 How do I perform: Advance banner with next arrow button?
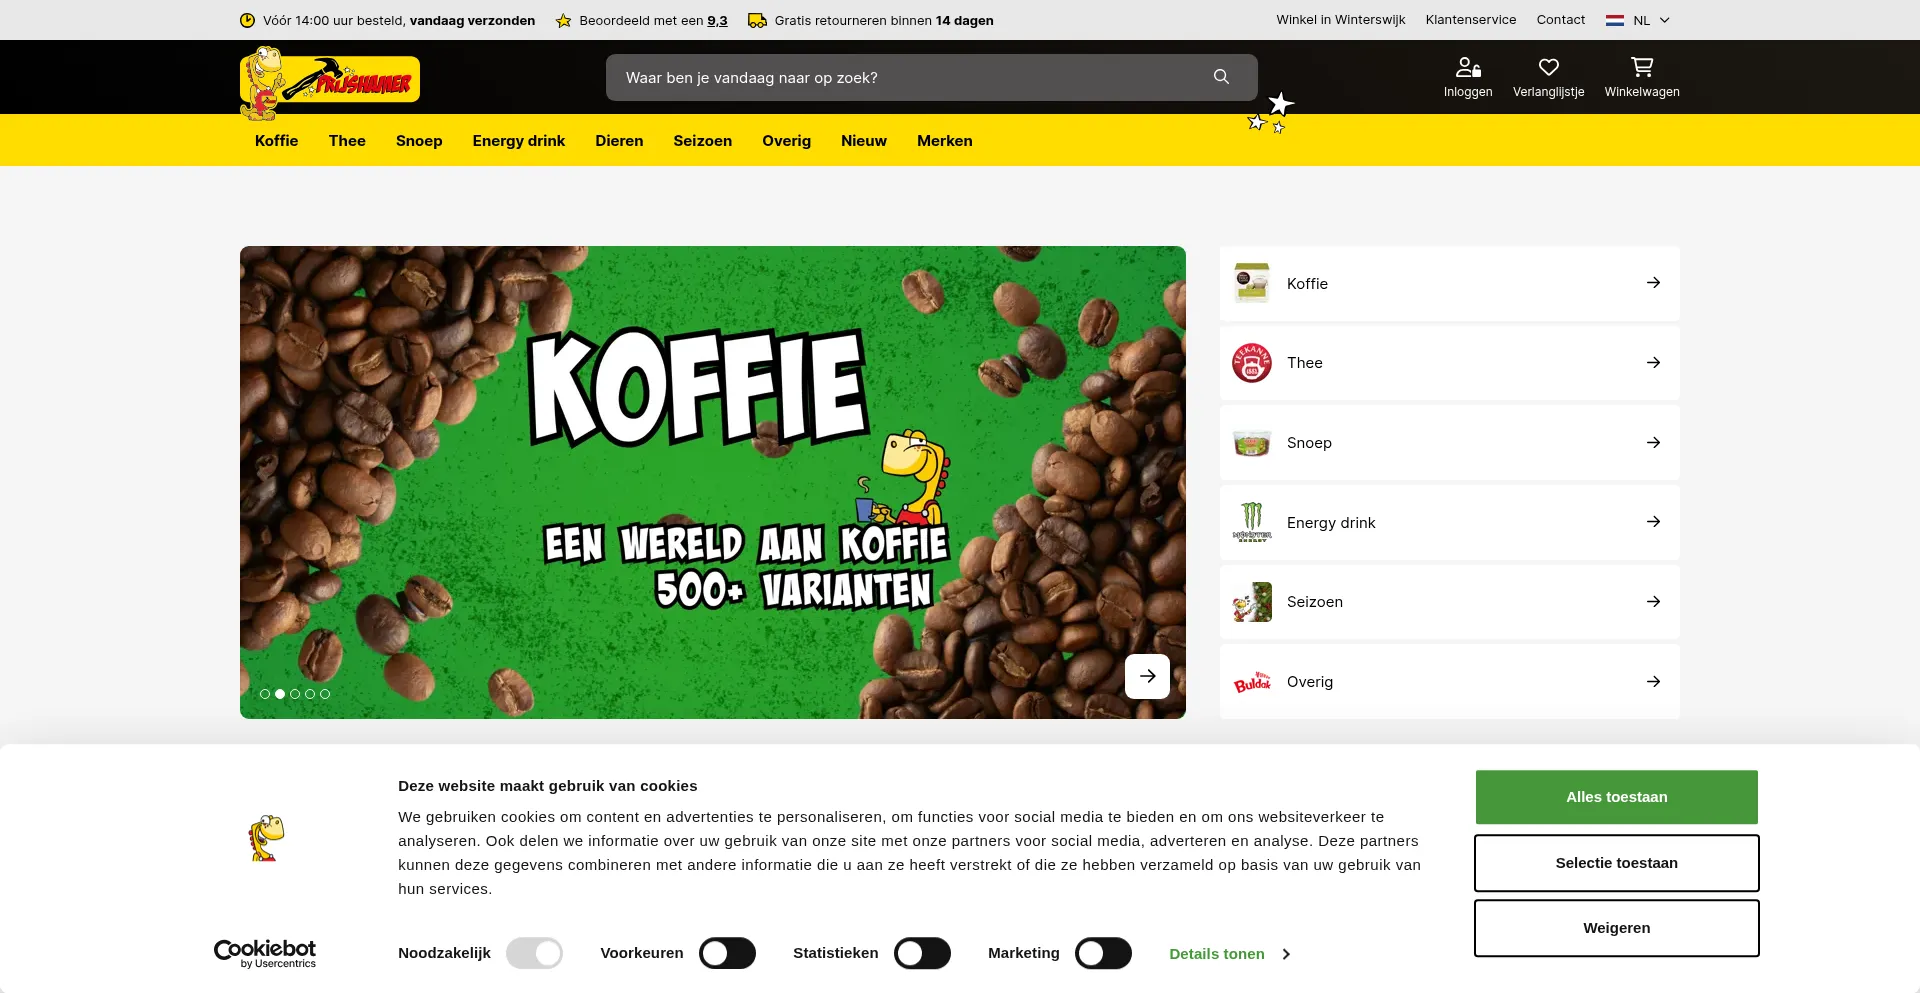[x=1147, y=676]
